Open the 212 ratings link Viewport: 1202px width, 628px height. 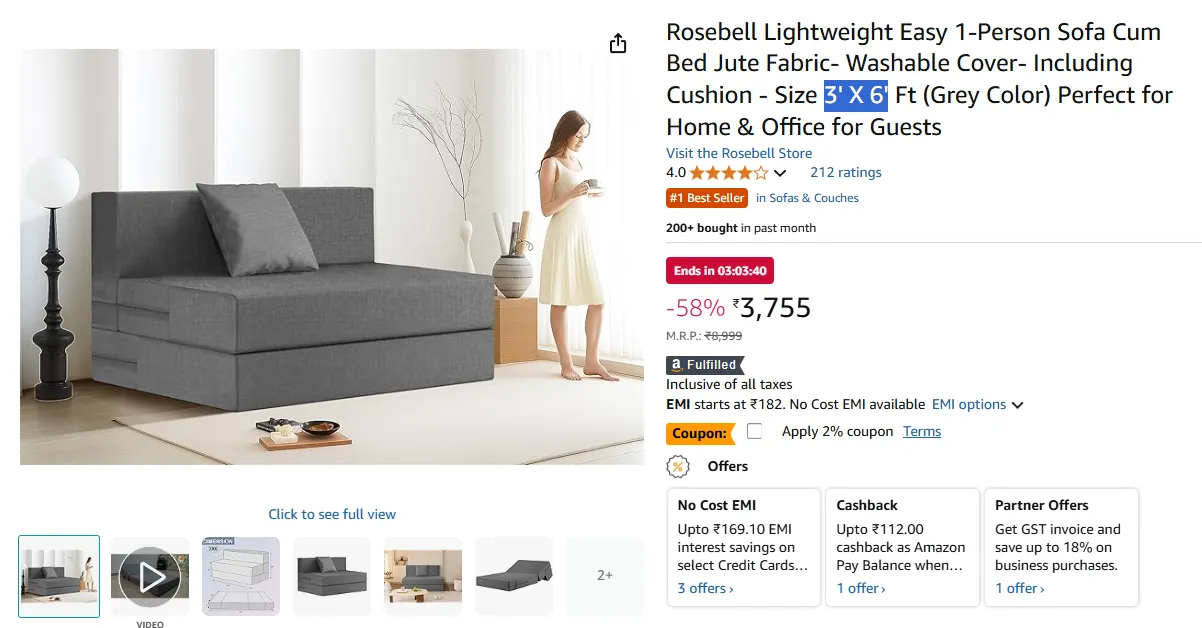point(846,172)
